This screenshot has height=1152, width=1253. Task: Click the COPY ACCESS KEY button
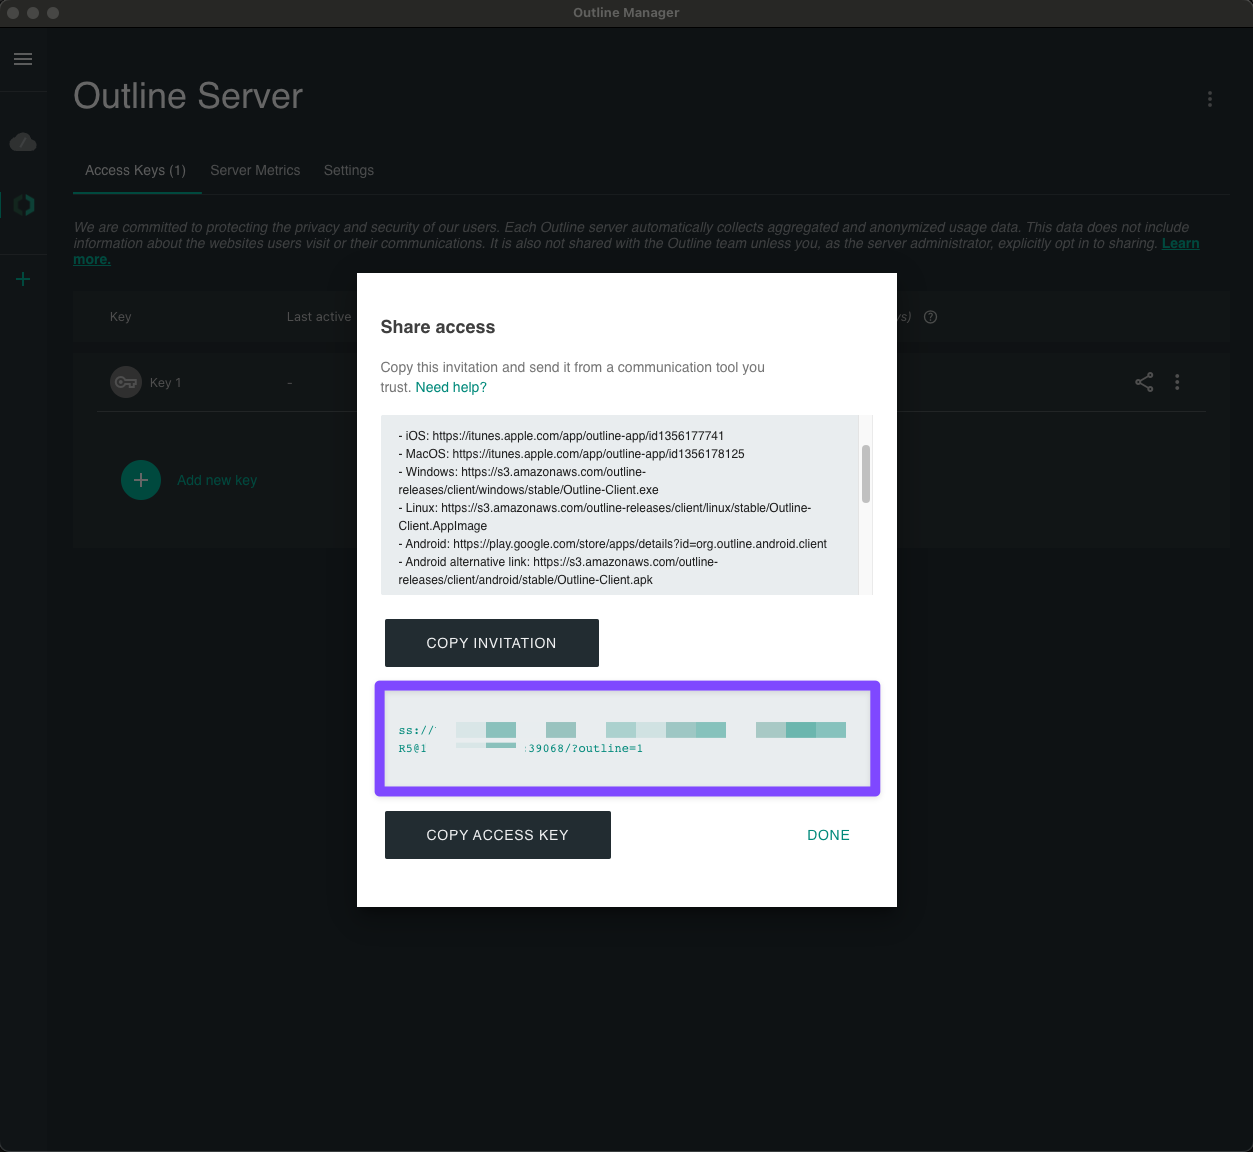498,835
